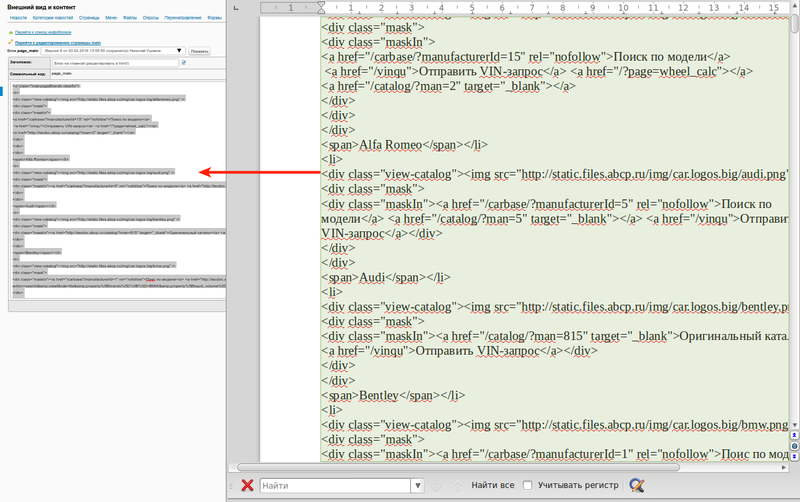Image resolution: width=800 pixels, height=502 pixels.
Task: Click the Найти все button
Action: (493, 485)
